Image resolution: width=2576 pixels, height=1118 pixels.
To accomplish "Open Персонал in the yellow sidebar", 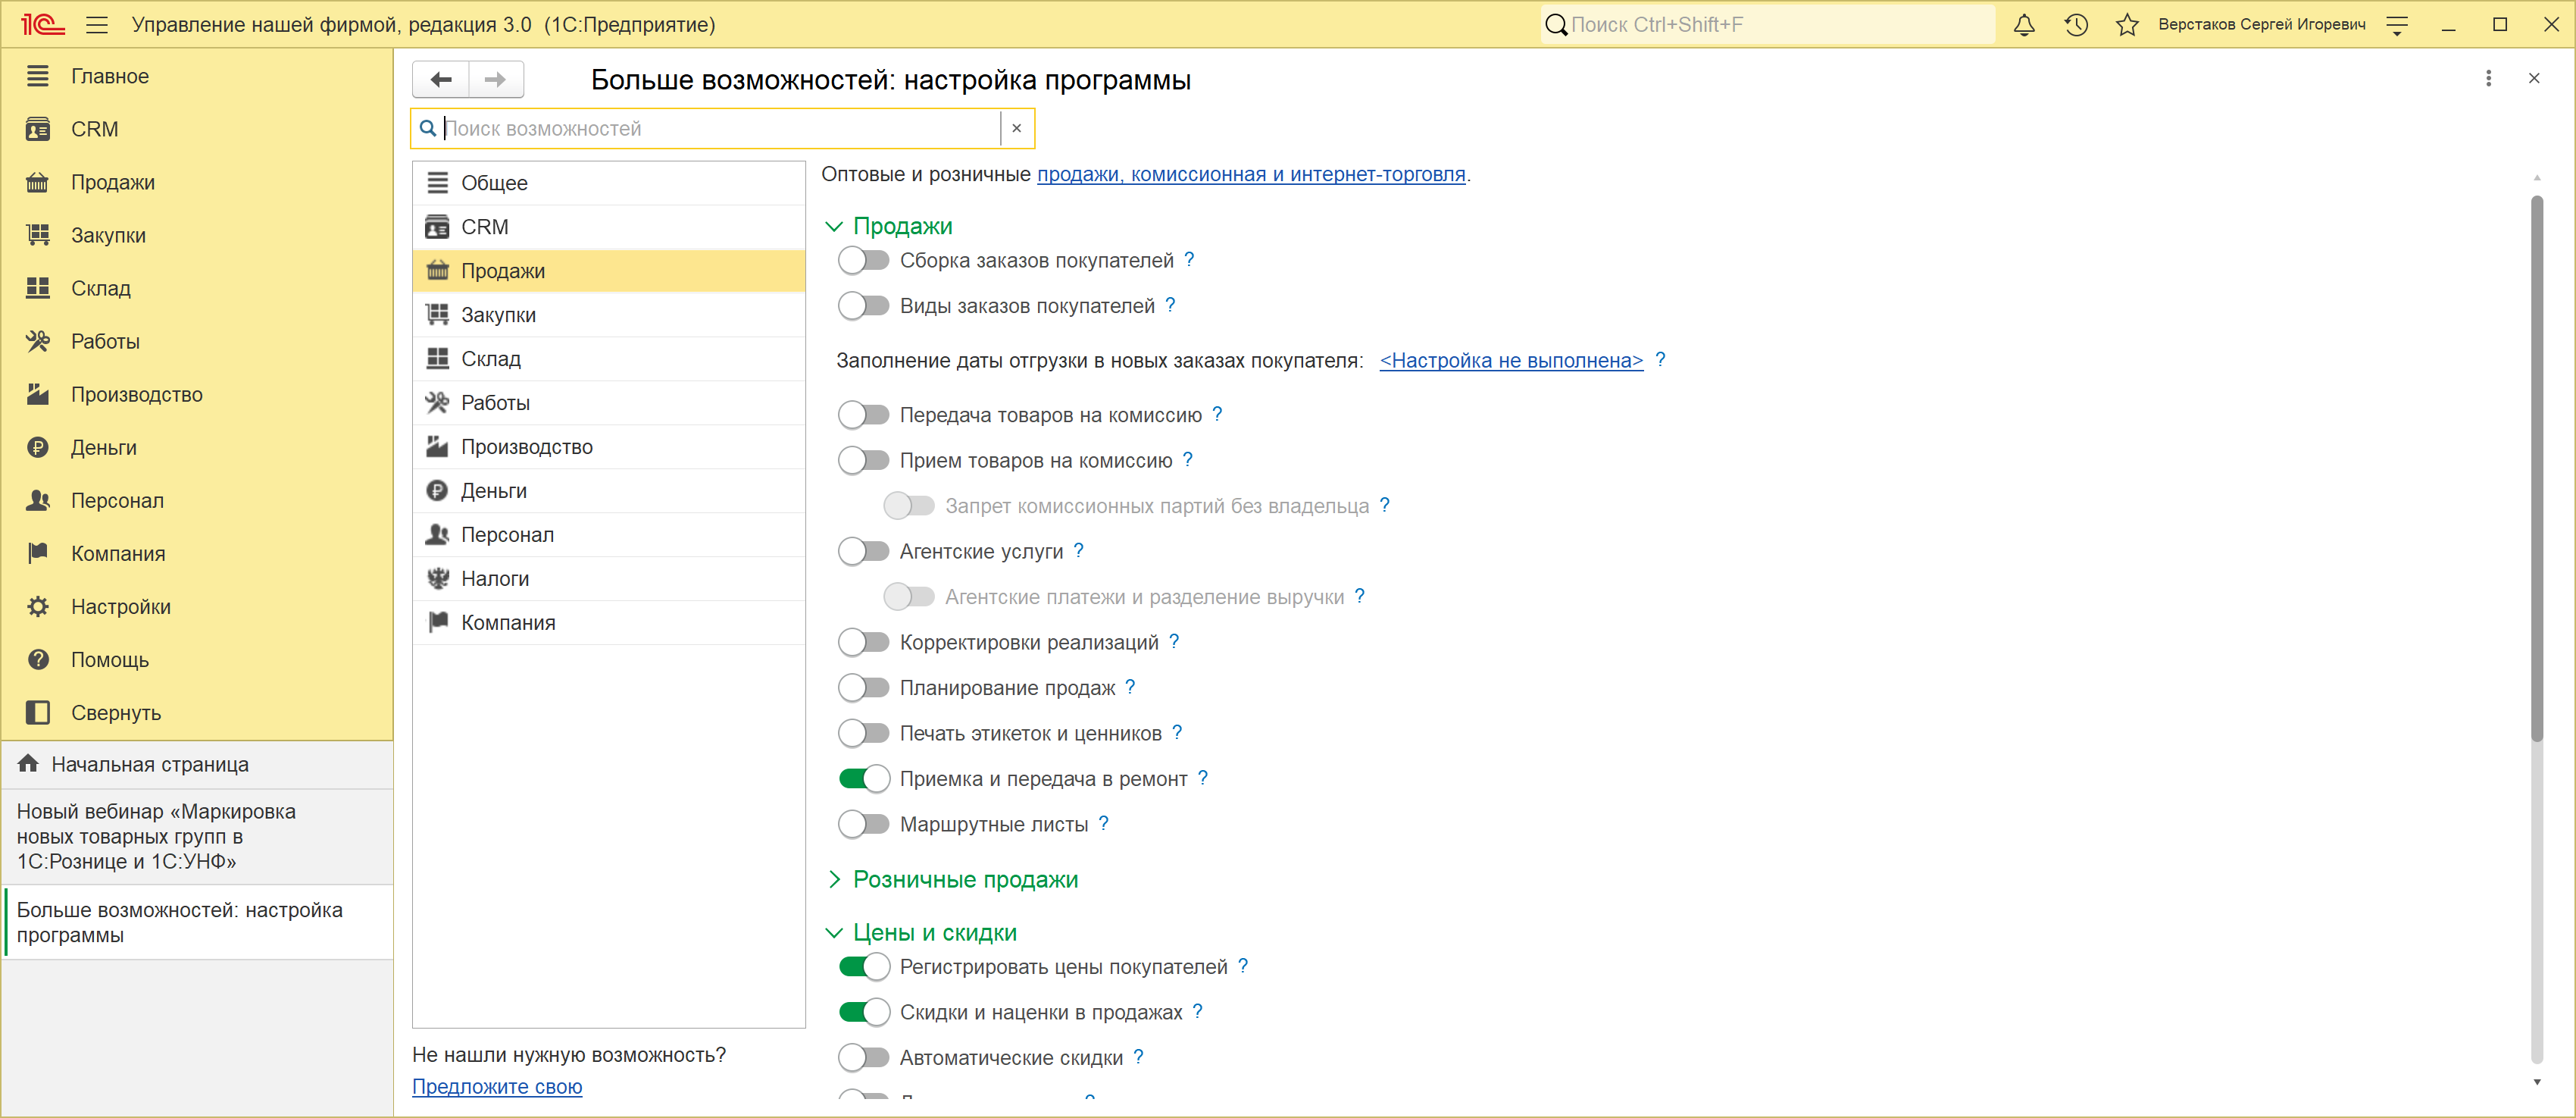I will tap(196, 500).
